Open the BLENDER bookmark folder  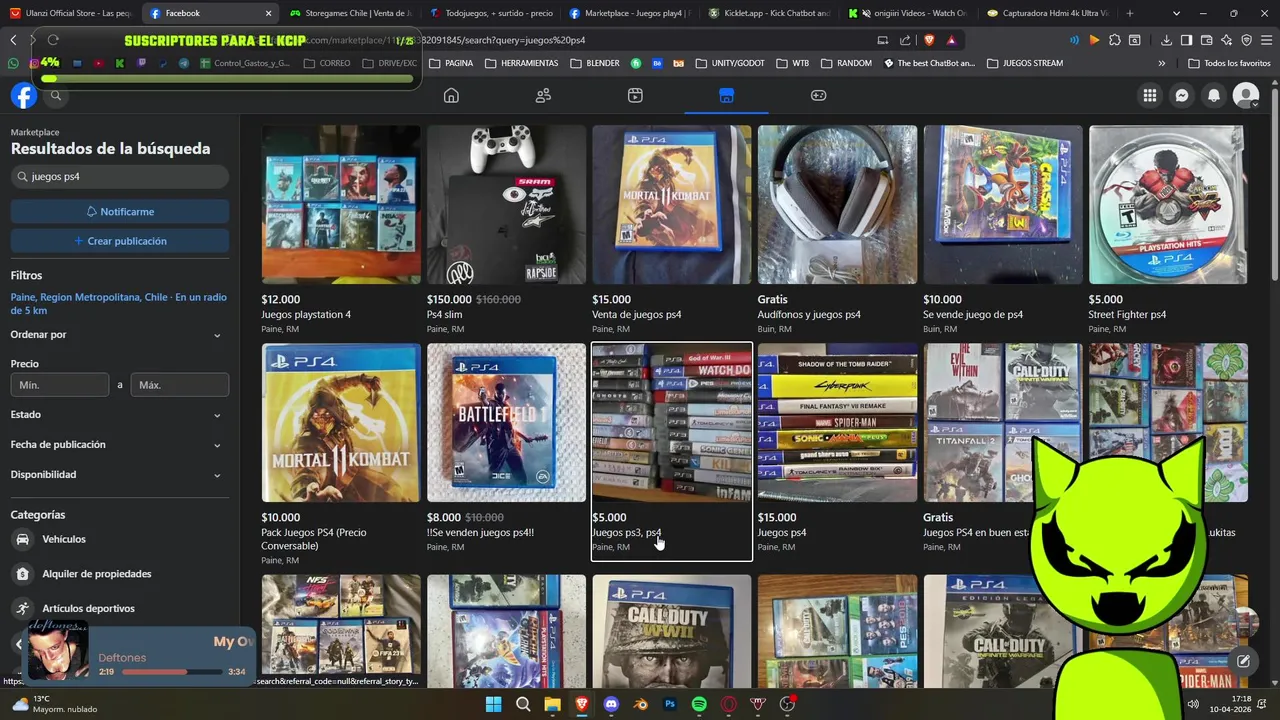coord(594,63)
